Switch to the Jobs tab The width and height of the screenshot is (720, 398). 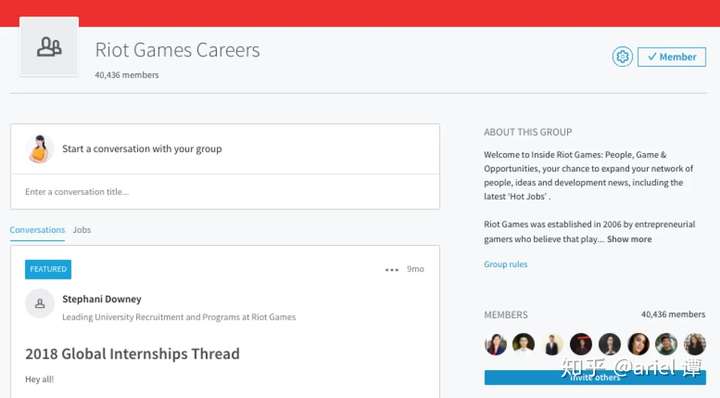tap(82, 230)
